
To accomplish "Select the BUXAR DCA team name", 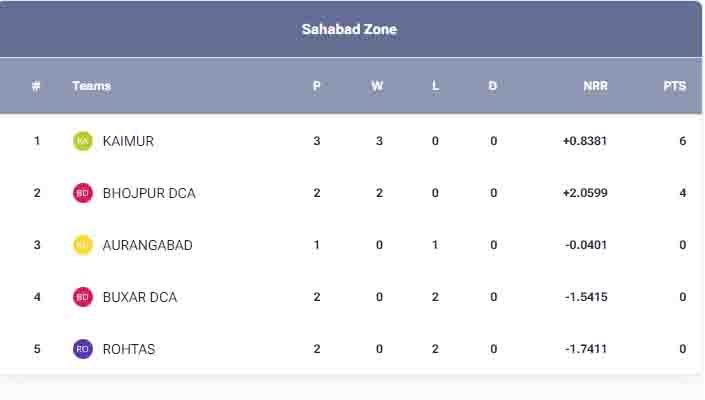I will 140,297.
